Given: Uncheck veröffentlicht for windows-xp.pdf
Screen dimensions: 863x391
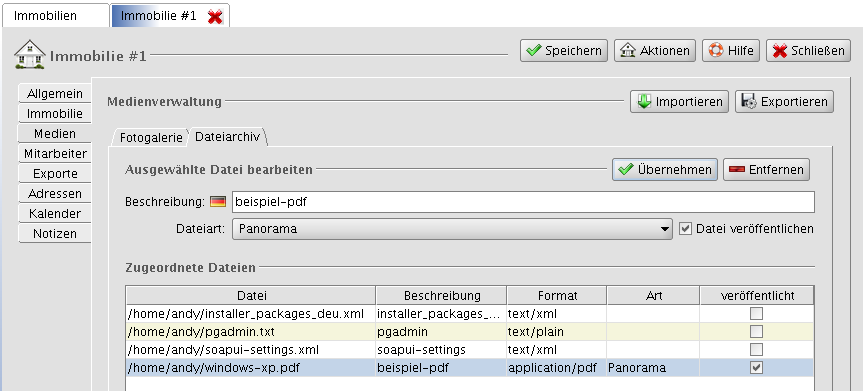Looking at the screenshot, I should pos(757,367).
